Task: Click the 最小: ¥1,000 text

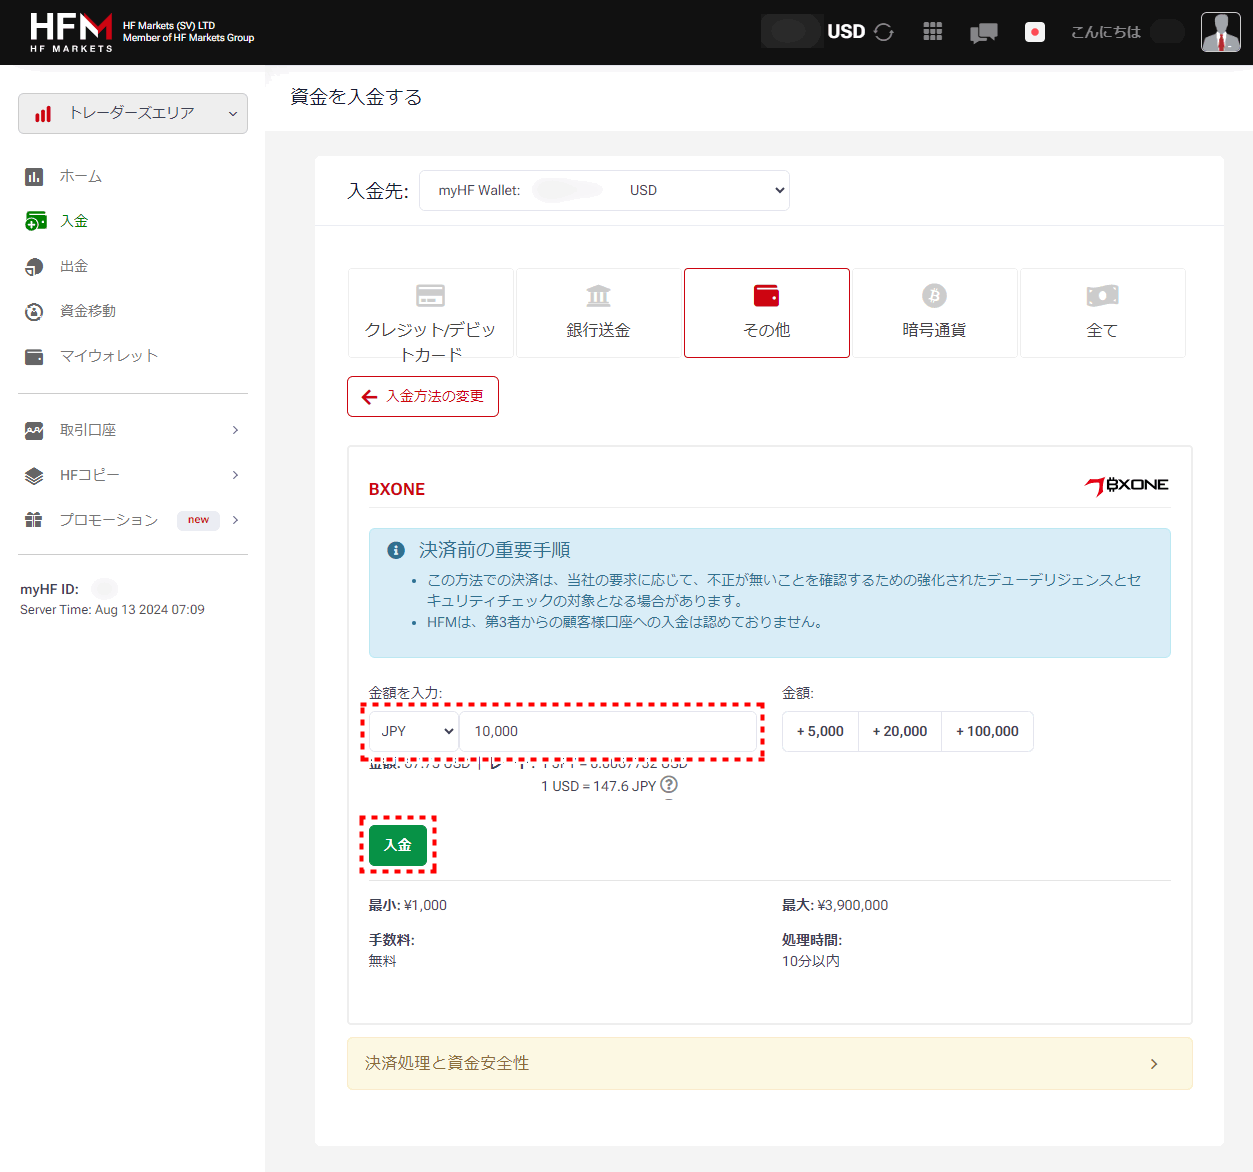Action: [x=408, y=905]
